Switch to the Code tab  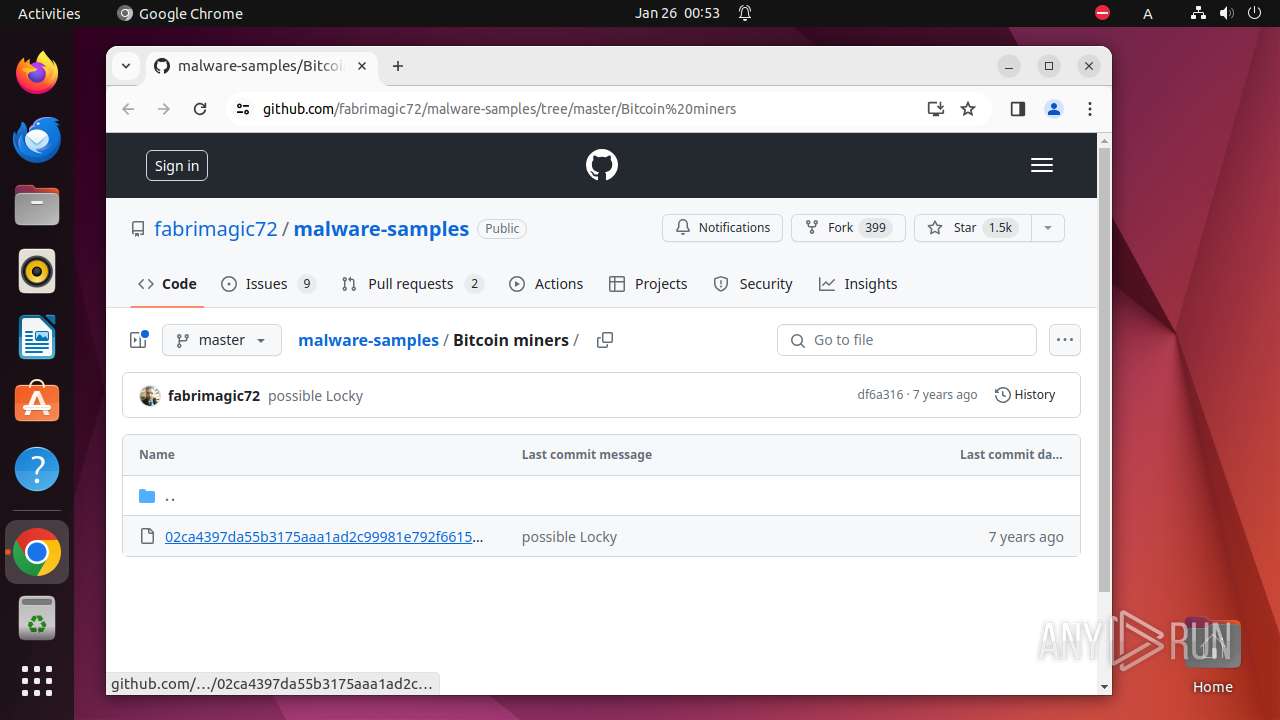point(168,284)
